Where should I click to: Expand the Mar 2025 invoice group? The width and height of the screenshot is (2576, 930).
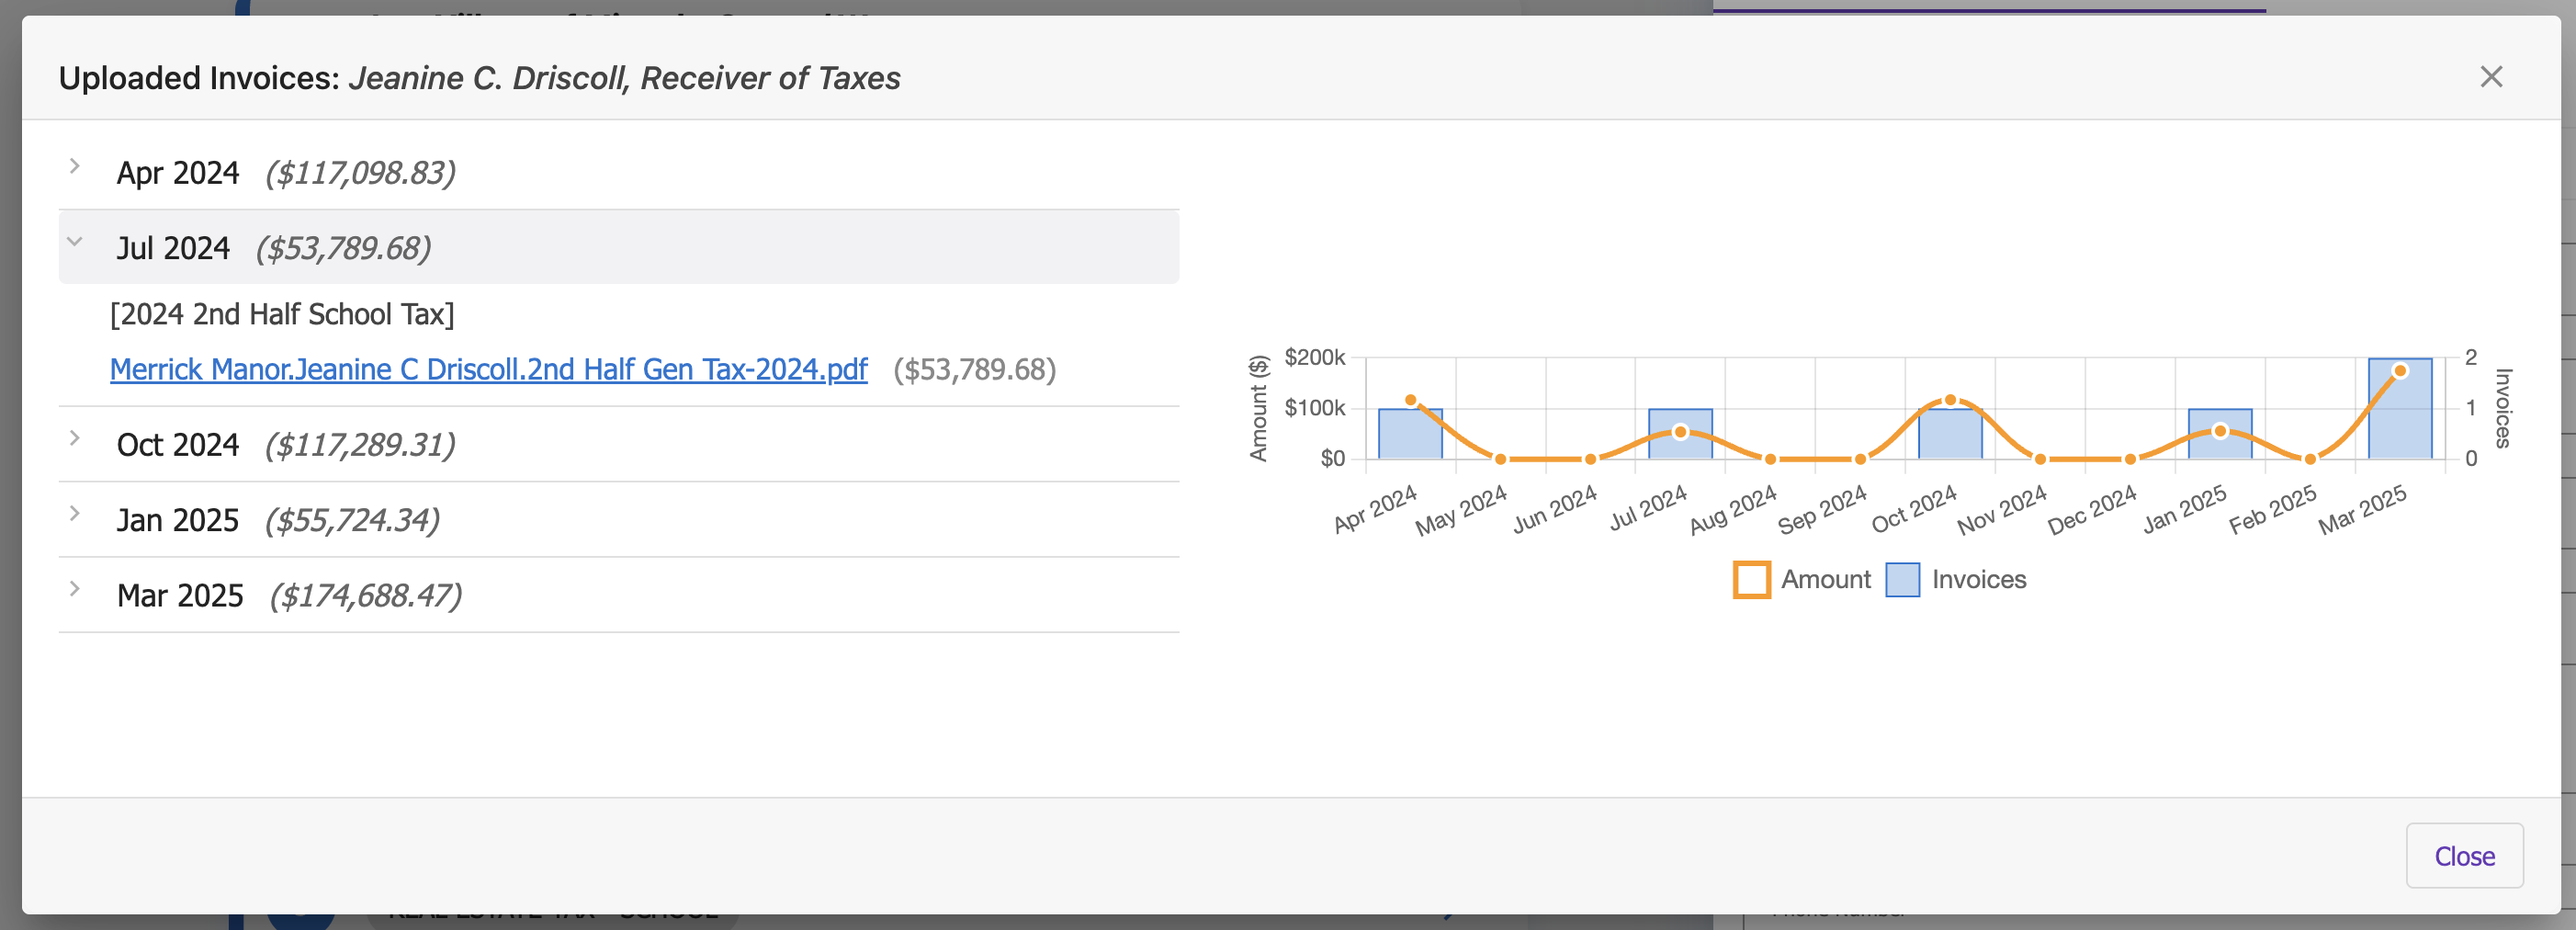[75, 589]
